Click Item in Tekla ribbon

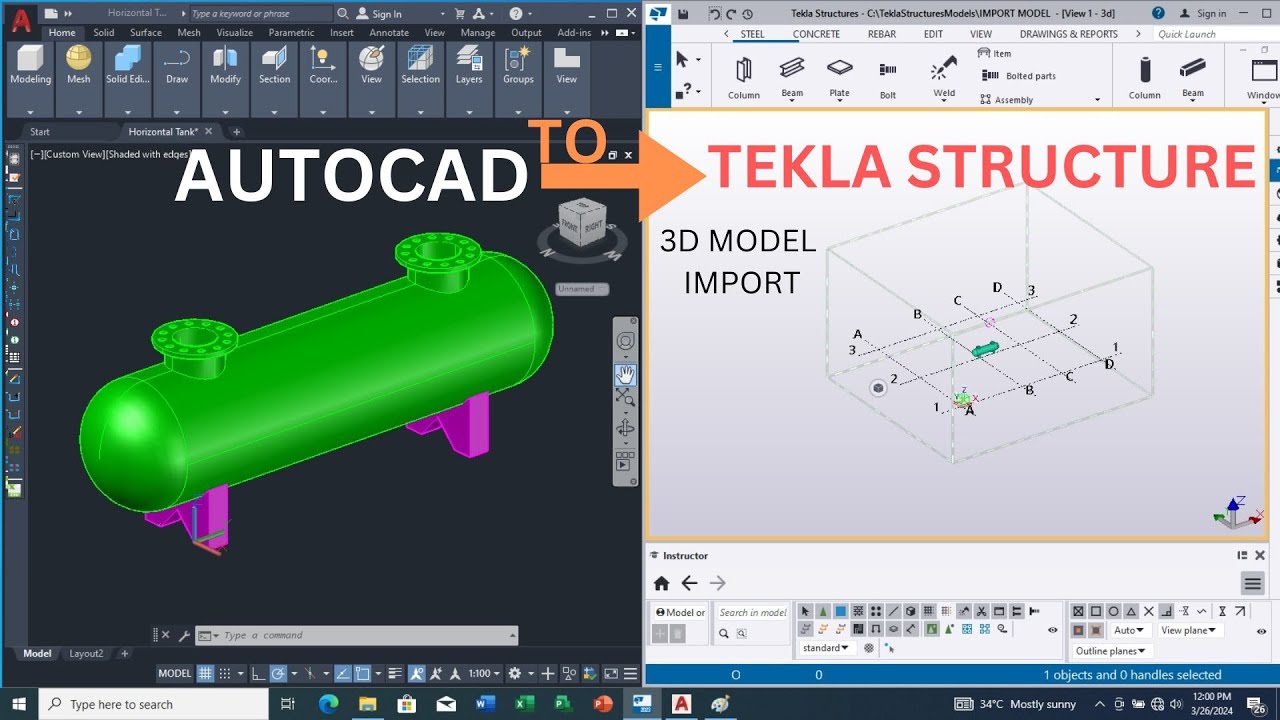994,53
